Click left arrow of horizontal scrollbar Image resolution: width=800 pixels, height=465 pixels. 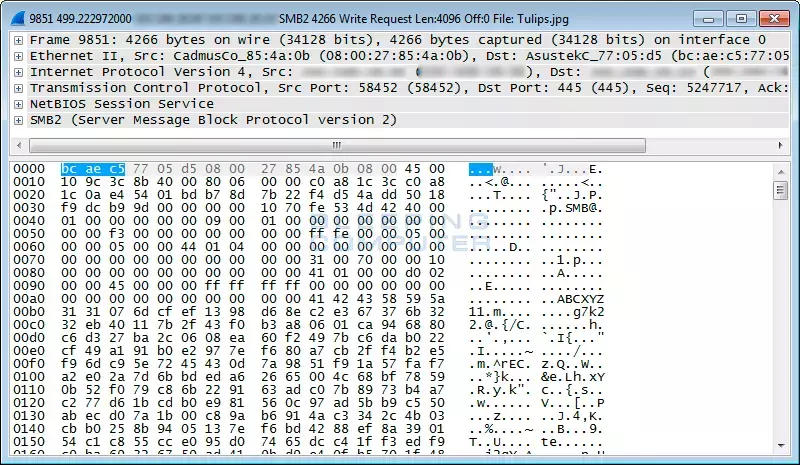point(19,145)
